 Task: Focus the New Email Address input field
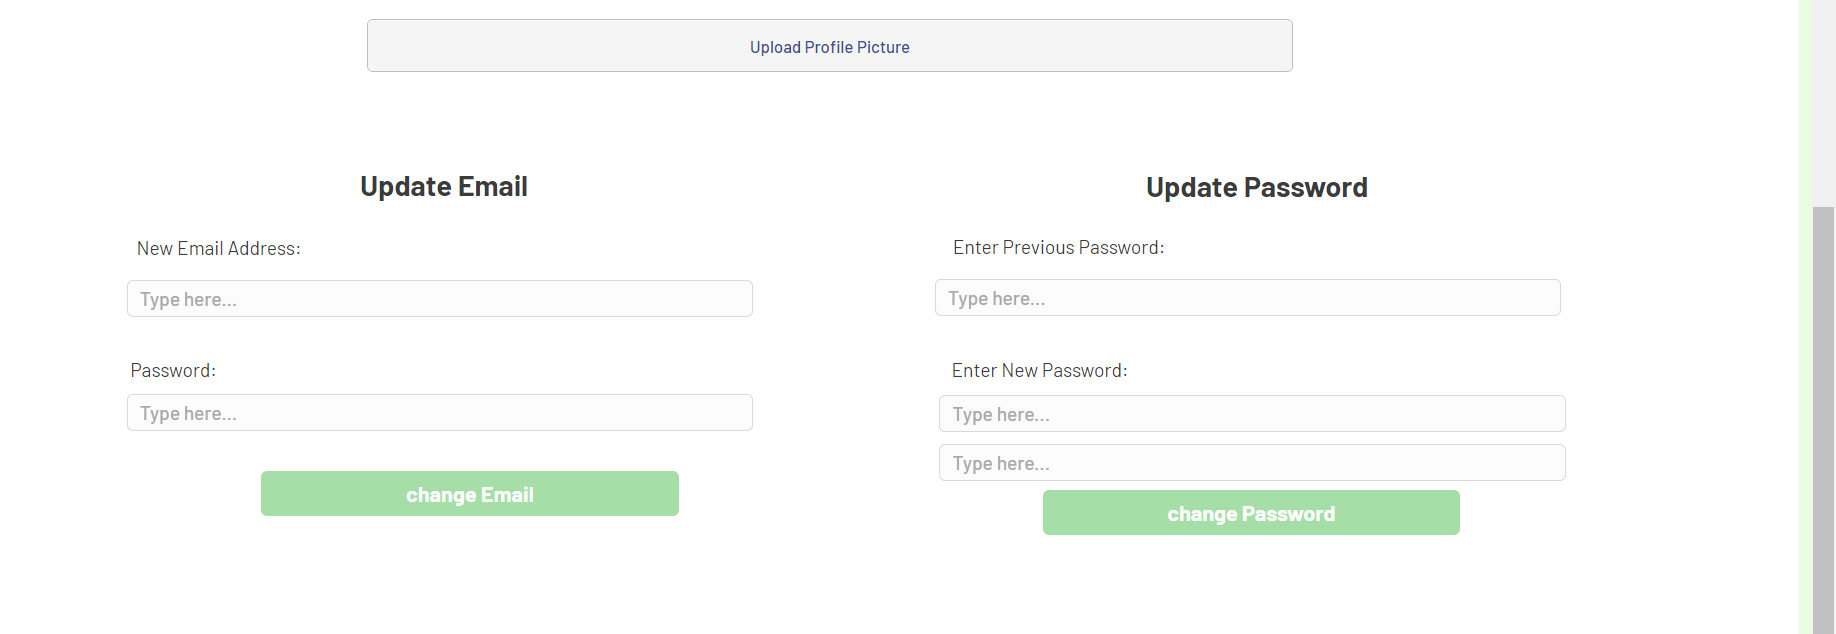point(439,299)
